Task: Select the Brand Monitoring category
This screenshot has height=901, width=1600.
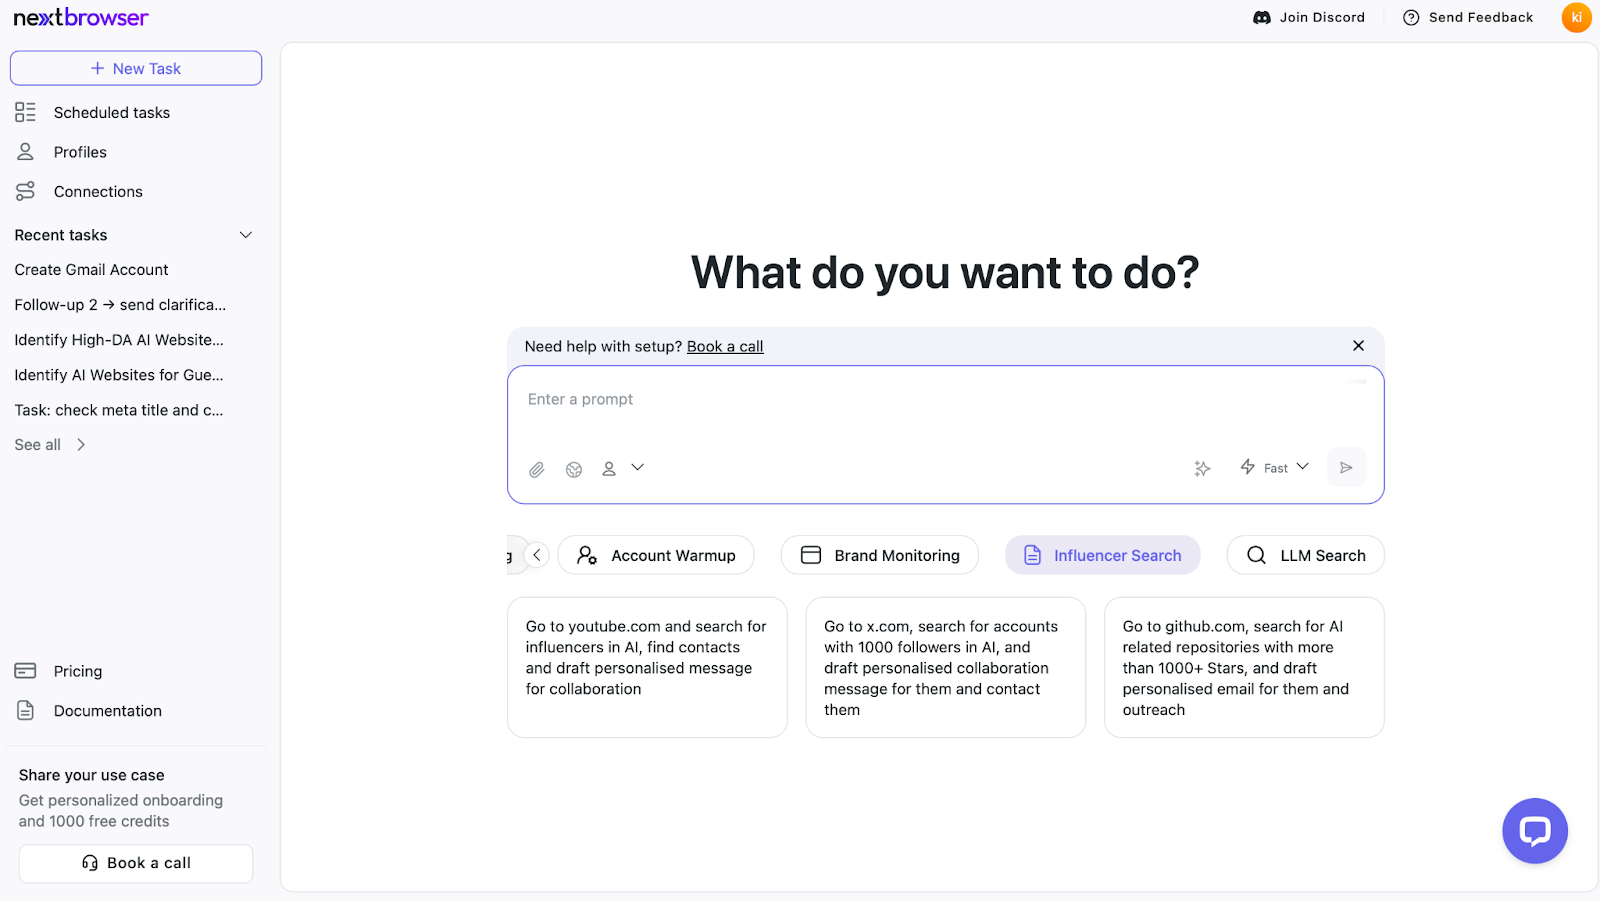Action: click(x=880, y=555)
